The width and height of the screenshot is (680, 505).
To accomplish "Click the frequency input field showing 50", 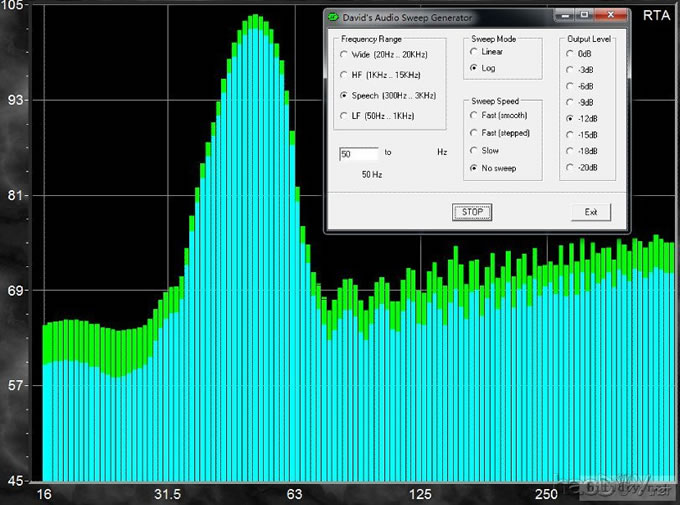I will click(x=358, y=154).
